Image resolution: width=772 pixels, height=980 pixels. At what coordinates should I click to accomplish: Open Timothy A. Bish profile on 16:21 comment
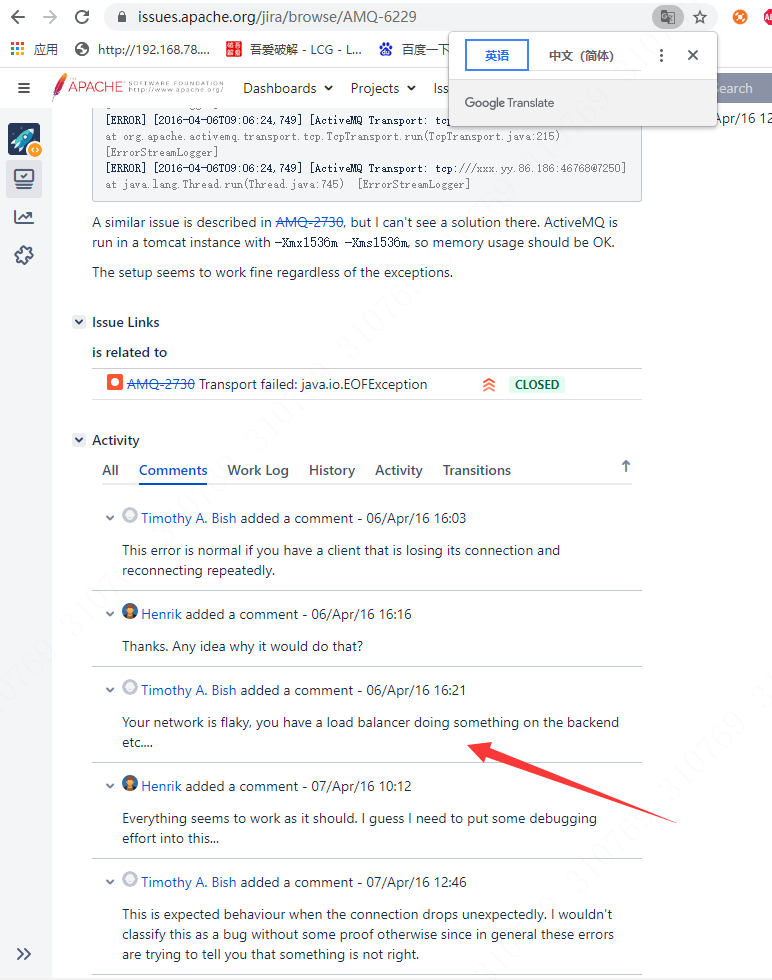coord(189,690)
